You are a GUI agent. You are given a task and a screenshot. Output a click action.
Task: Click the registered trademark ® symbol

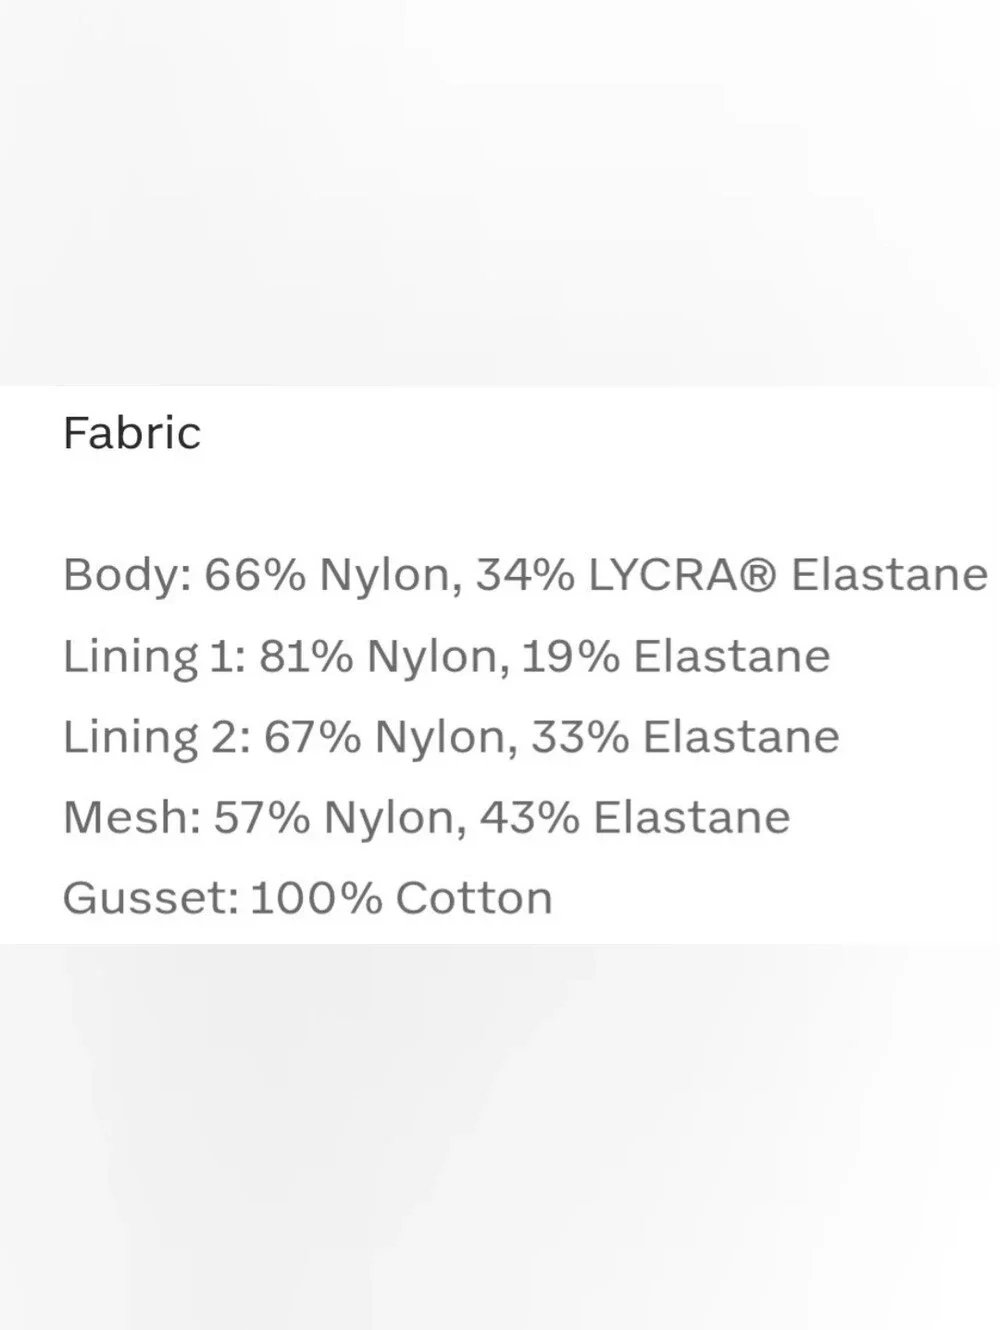point(761,576)
